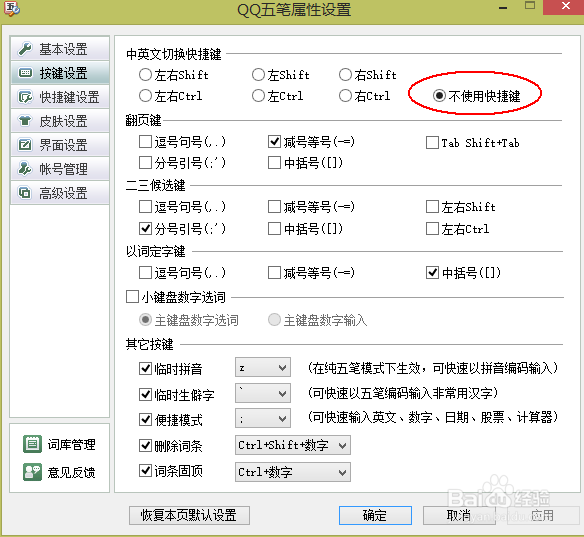Image resolution: width=584 pixels, height=537 pixels.
Task: Switch to 帐号管理 tab
Action: click(x=60, y=169)
